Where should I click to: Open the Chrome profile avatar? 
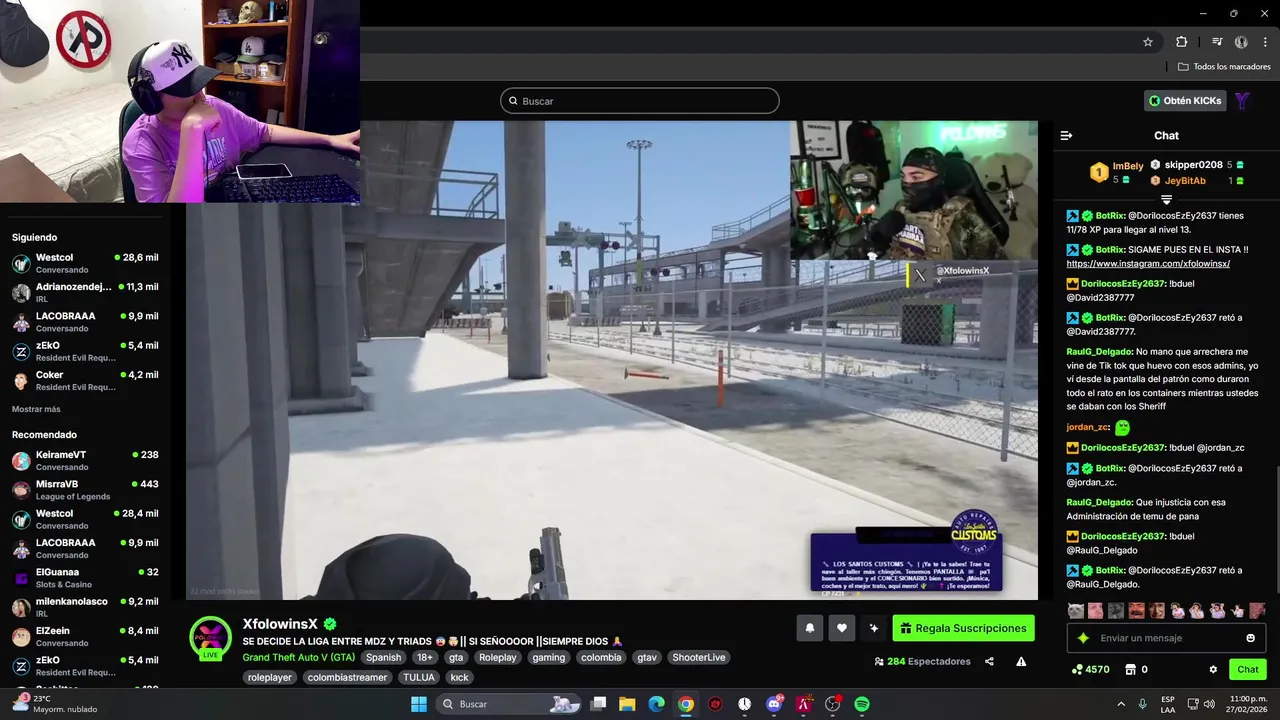point(1241,42)
